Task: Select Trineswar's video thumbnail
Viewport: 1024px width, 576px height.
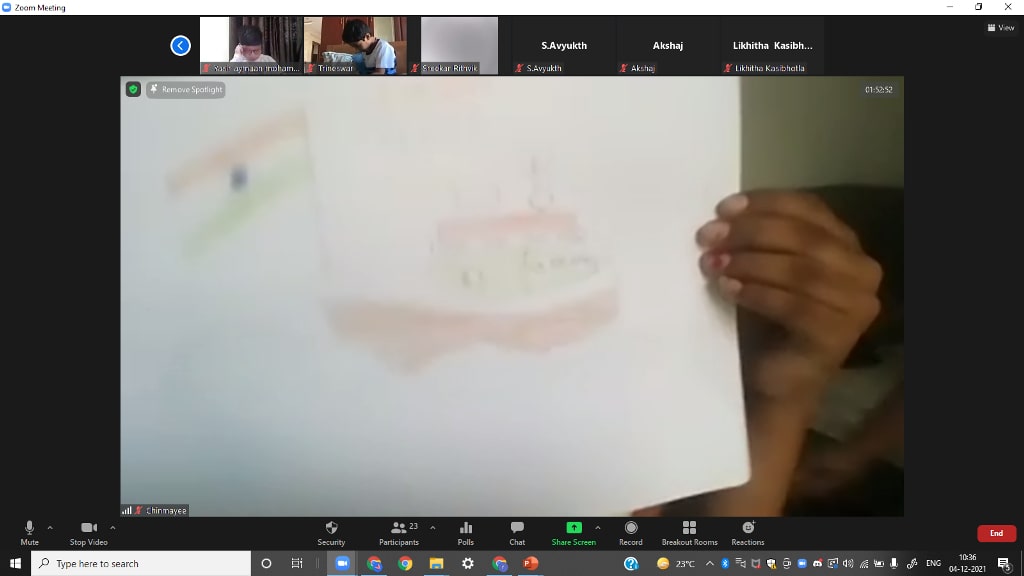Action: [x=355, y=45]
